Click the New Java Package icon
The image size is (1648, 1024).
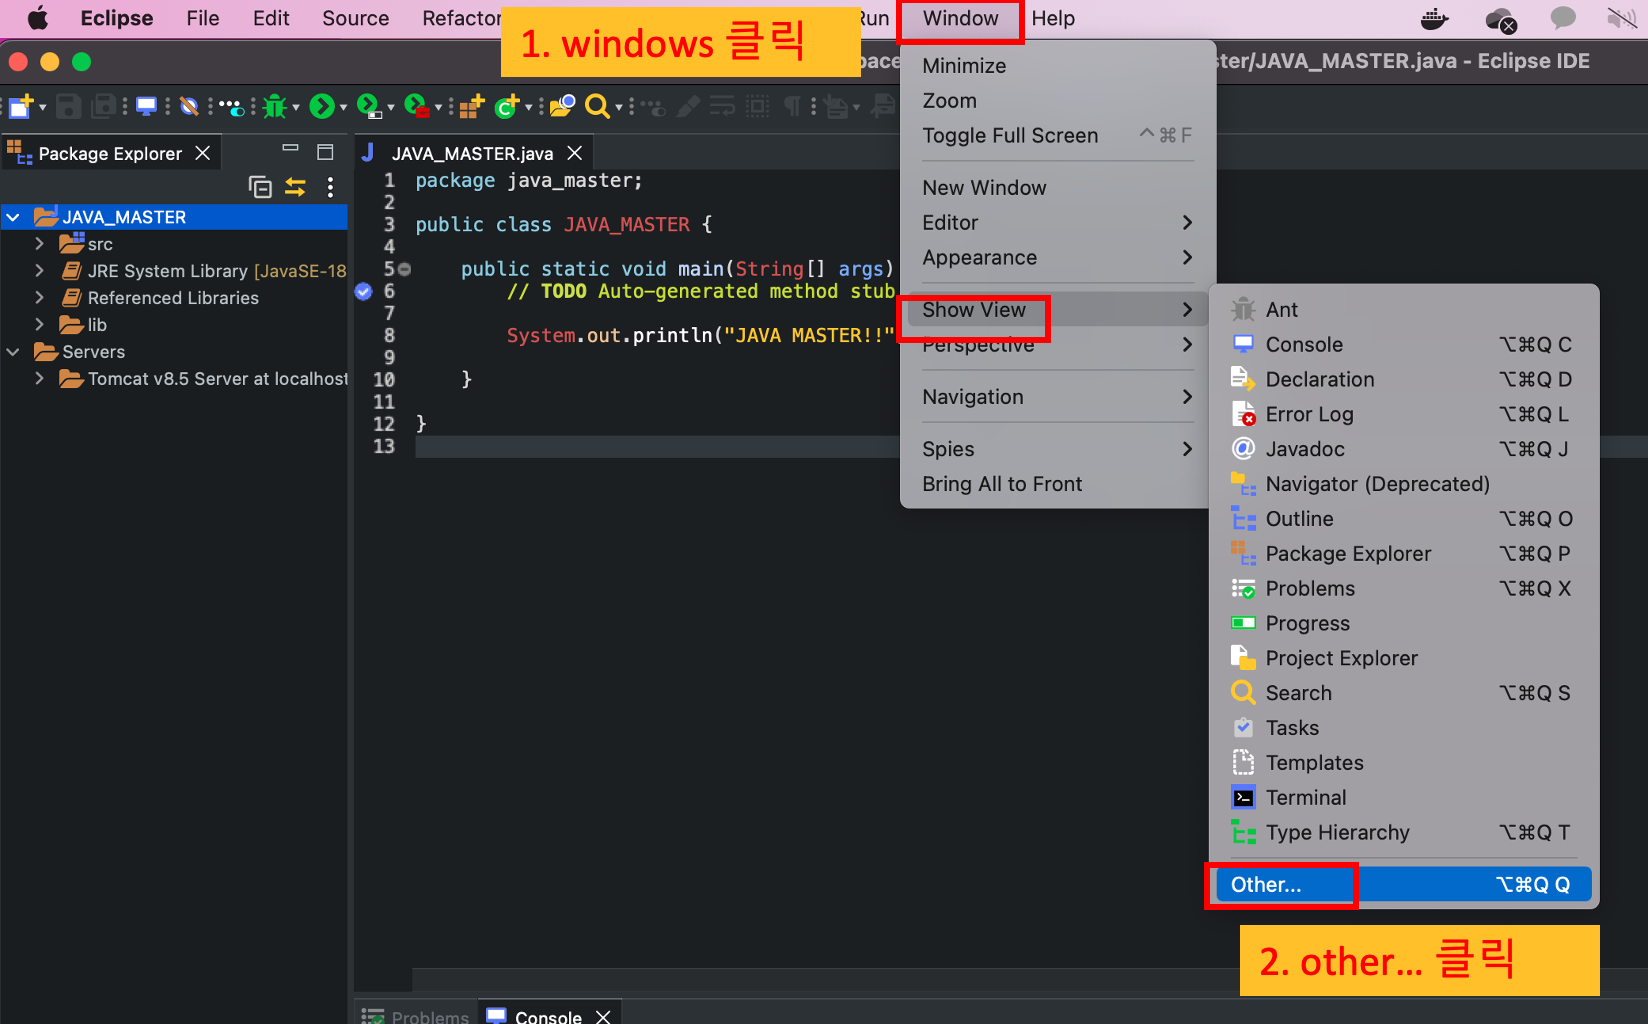click(x=472, y=106)
